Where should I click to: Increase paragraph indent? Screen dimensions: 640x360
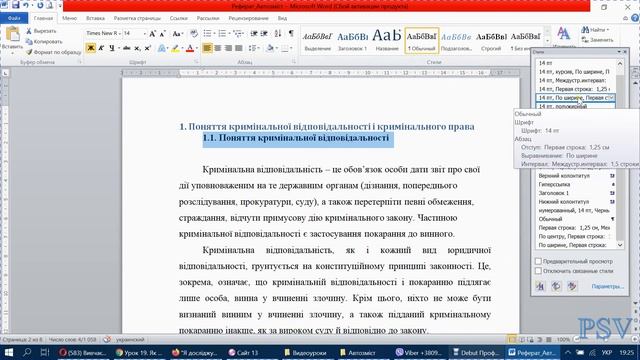click(264, 33)
